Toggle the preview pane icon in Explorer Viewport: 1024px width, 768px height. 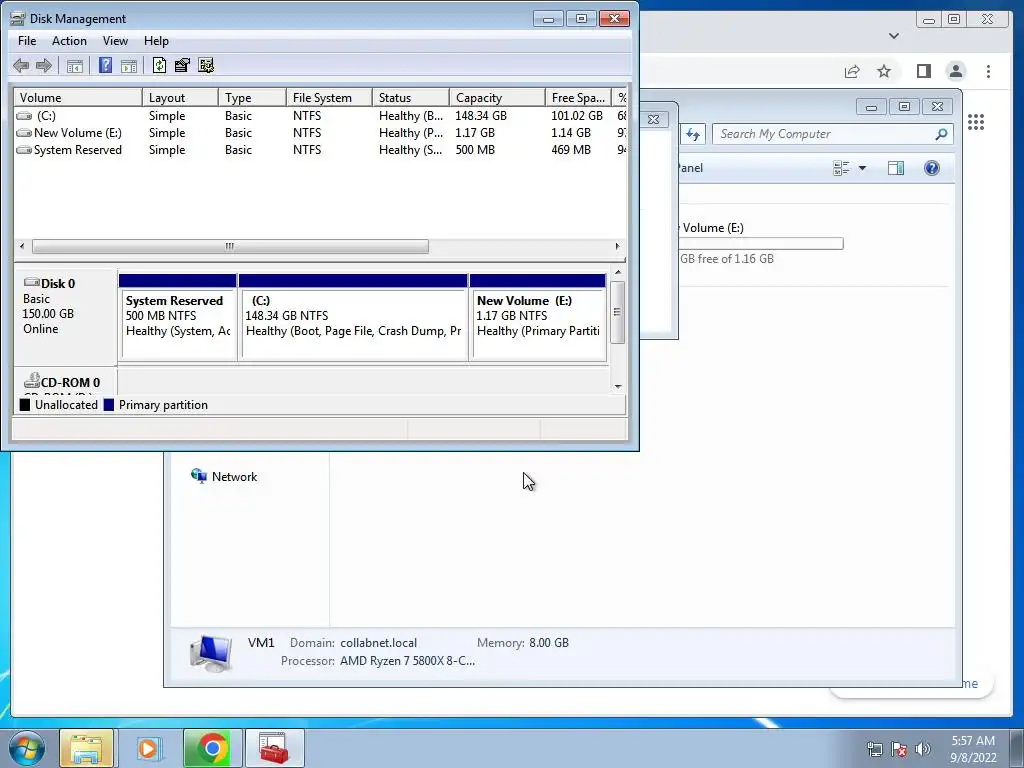tap(896, 168)
